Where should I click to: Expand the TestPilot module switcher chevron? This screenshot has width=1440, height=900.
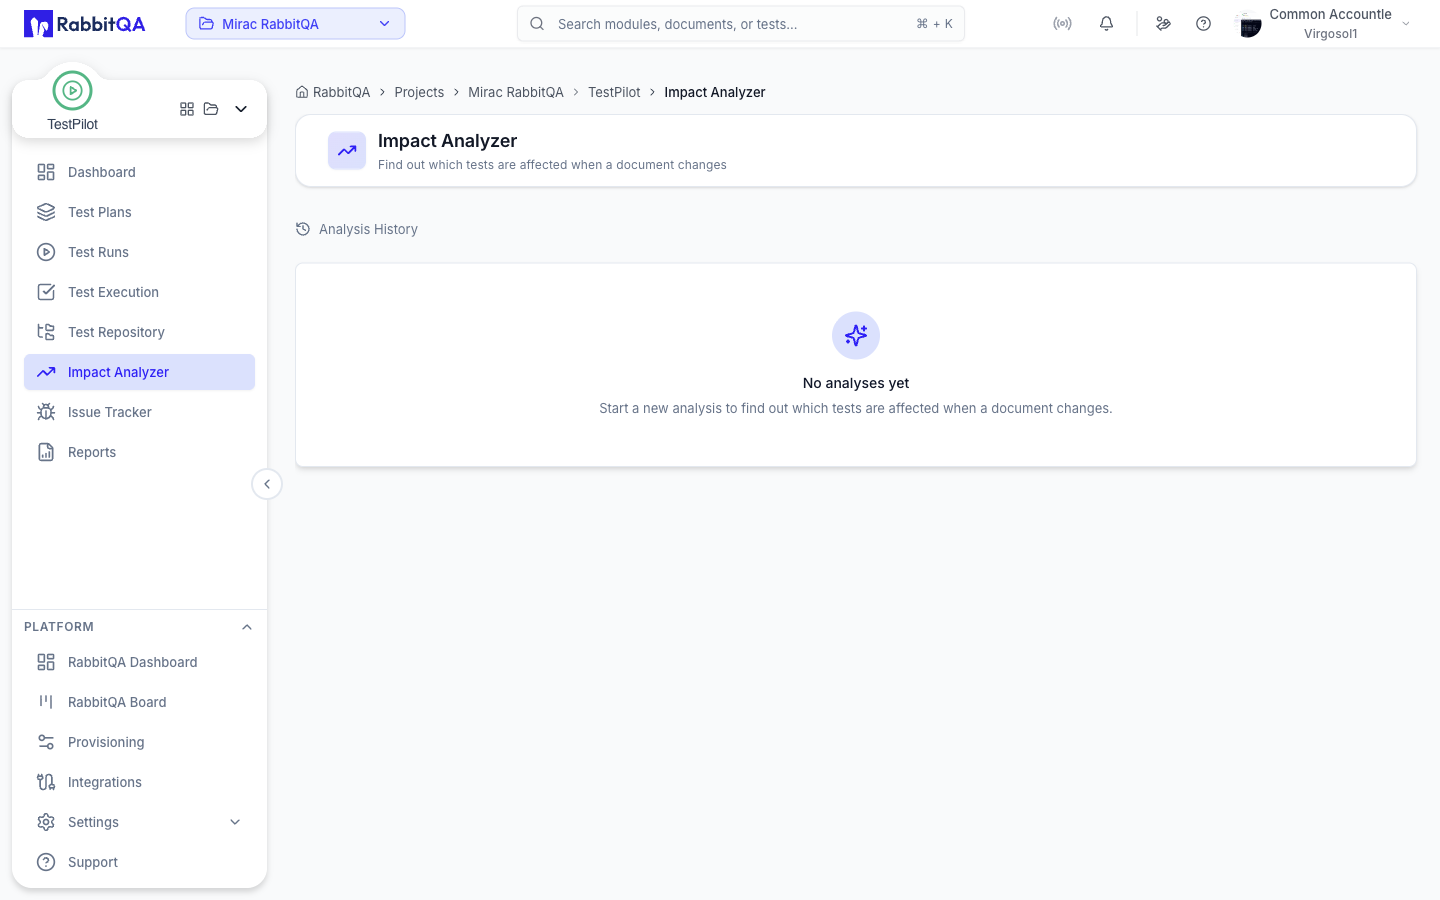[x=241, y=109]
